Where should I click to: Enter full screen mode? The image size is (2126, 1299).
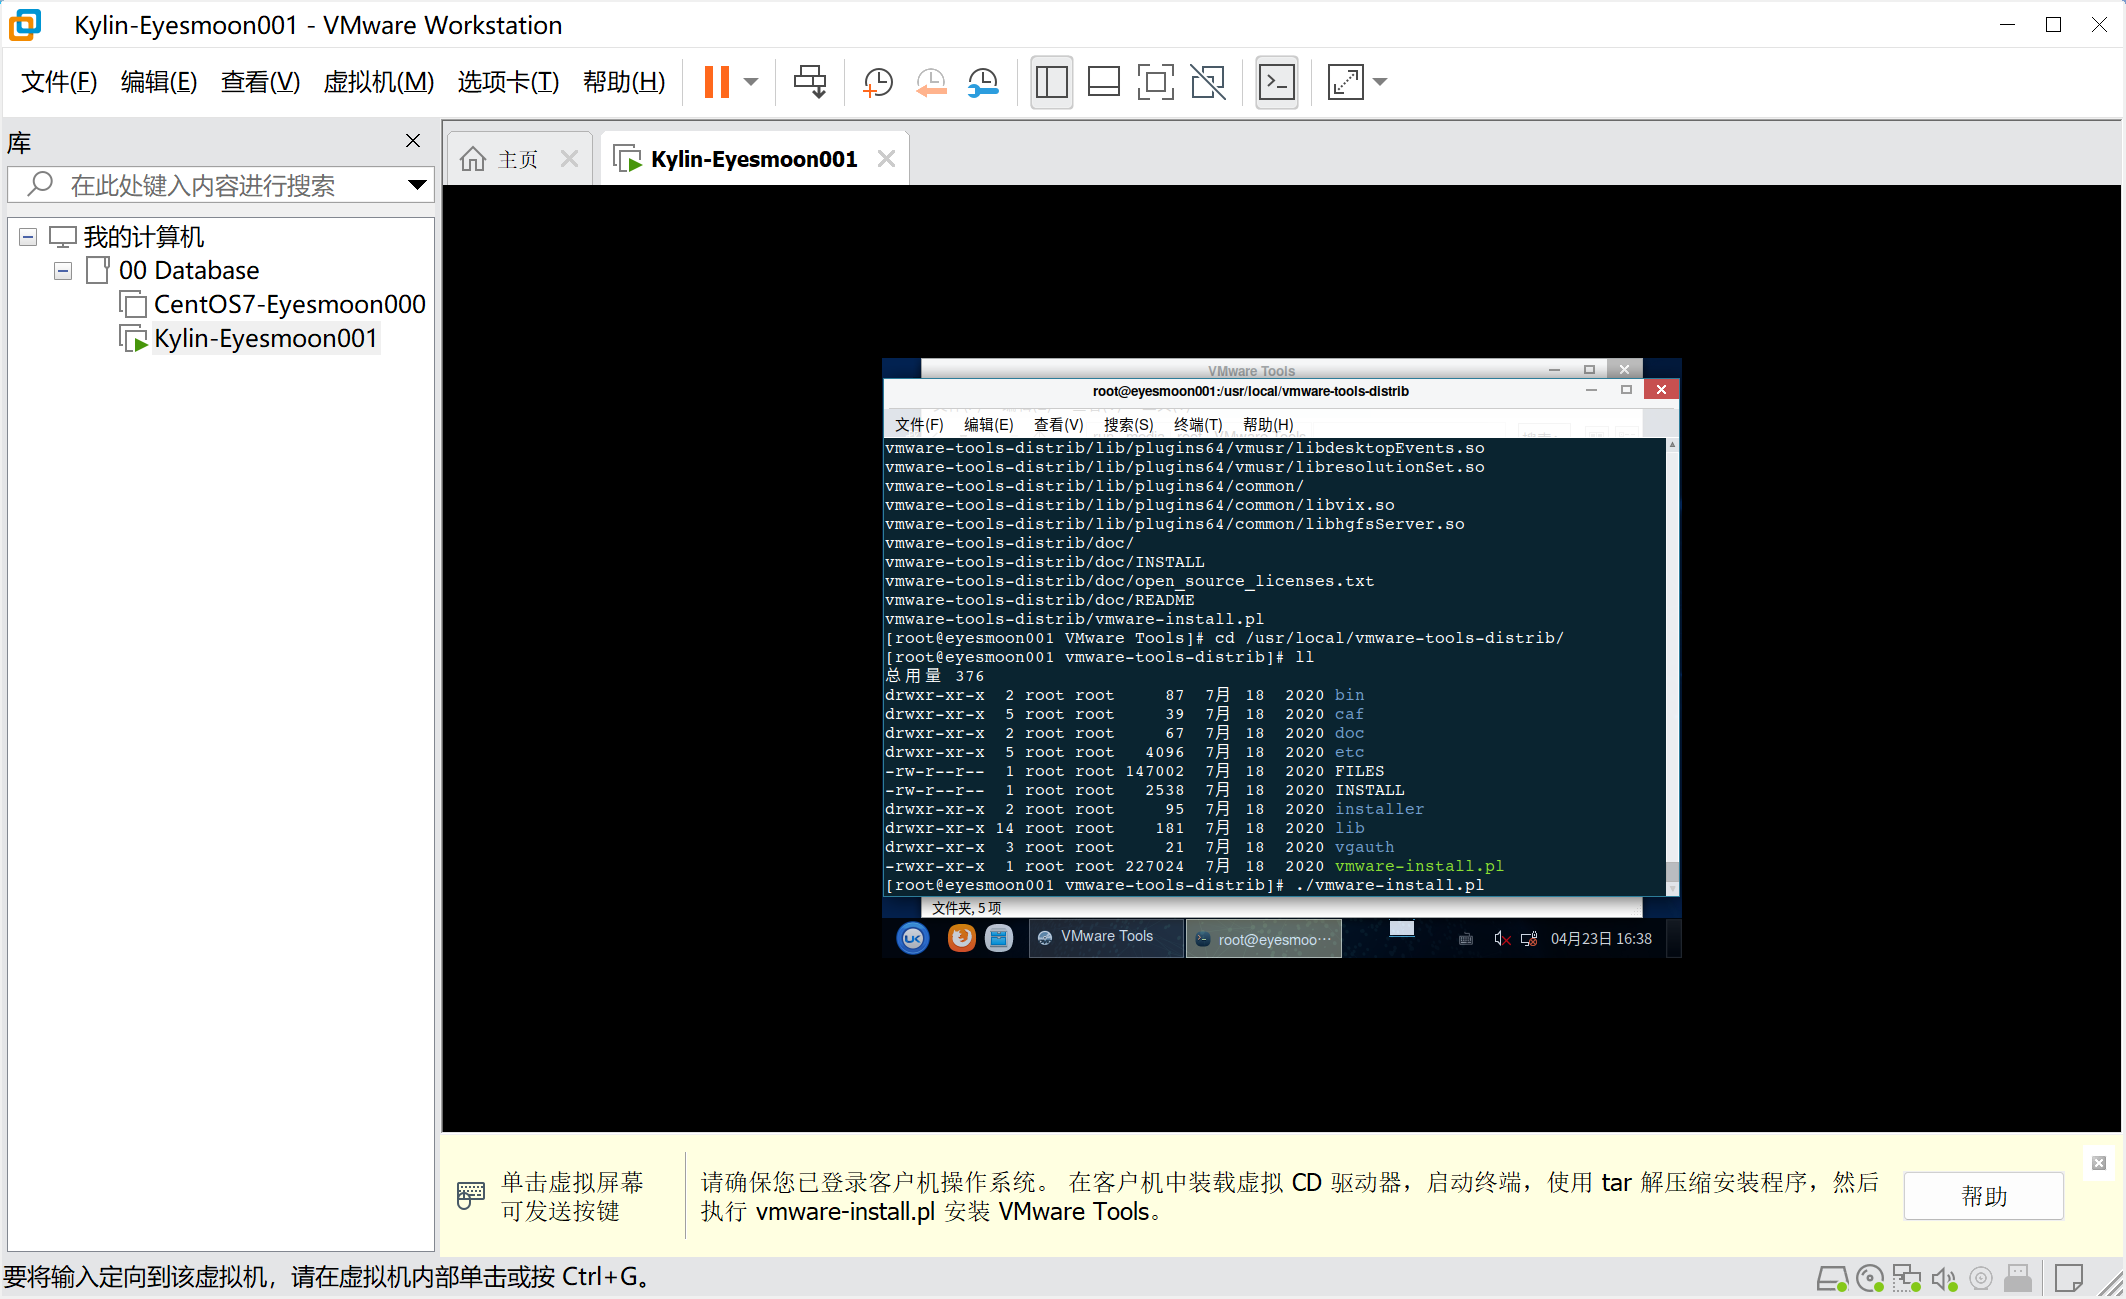1155,82
